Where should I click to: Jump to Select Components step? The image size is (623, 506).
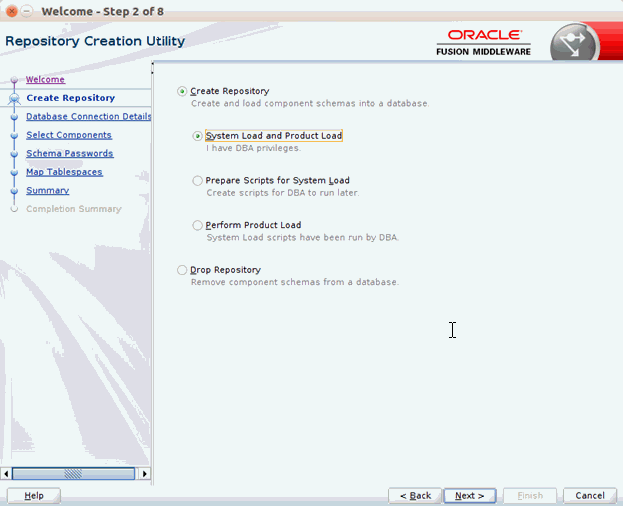[x=69, y=135]
